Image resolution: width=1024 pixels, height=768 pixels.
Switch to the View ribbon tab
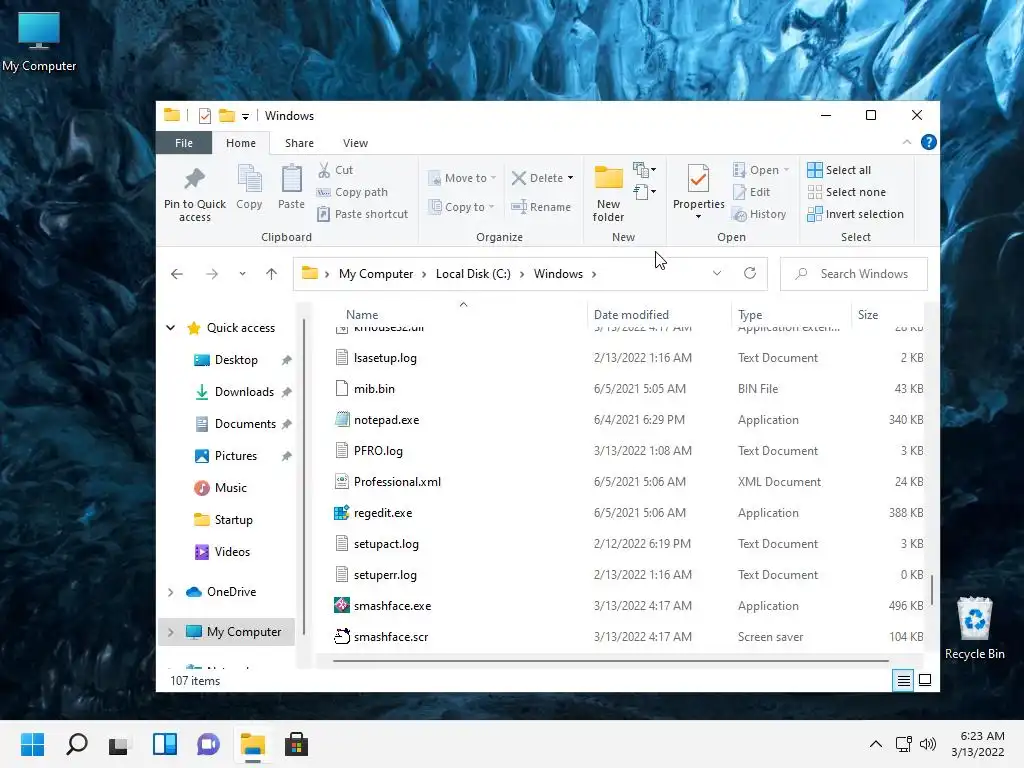coord(355,143)
